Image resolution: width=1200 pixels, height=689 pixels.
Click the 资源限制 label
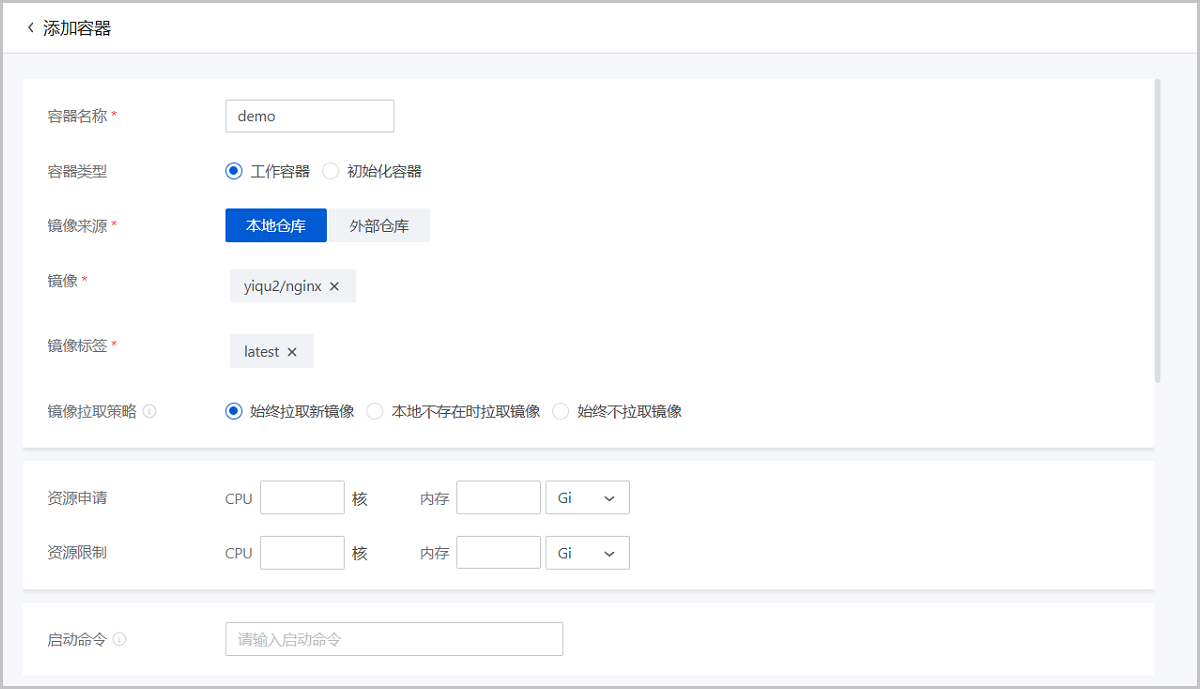coord(77,552)
